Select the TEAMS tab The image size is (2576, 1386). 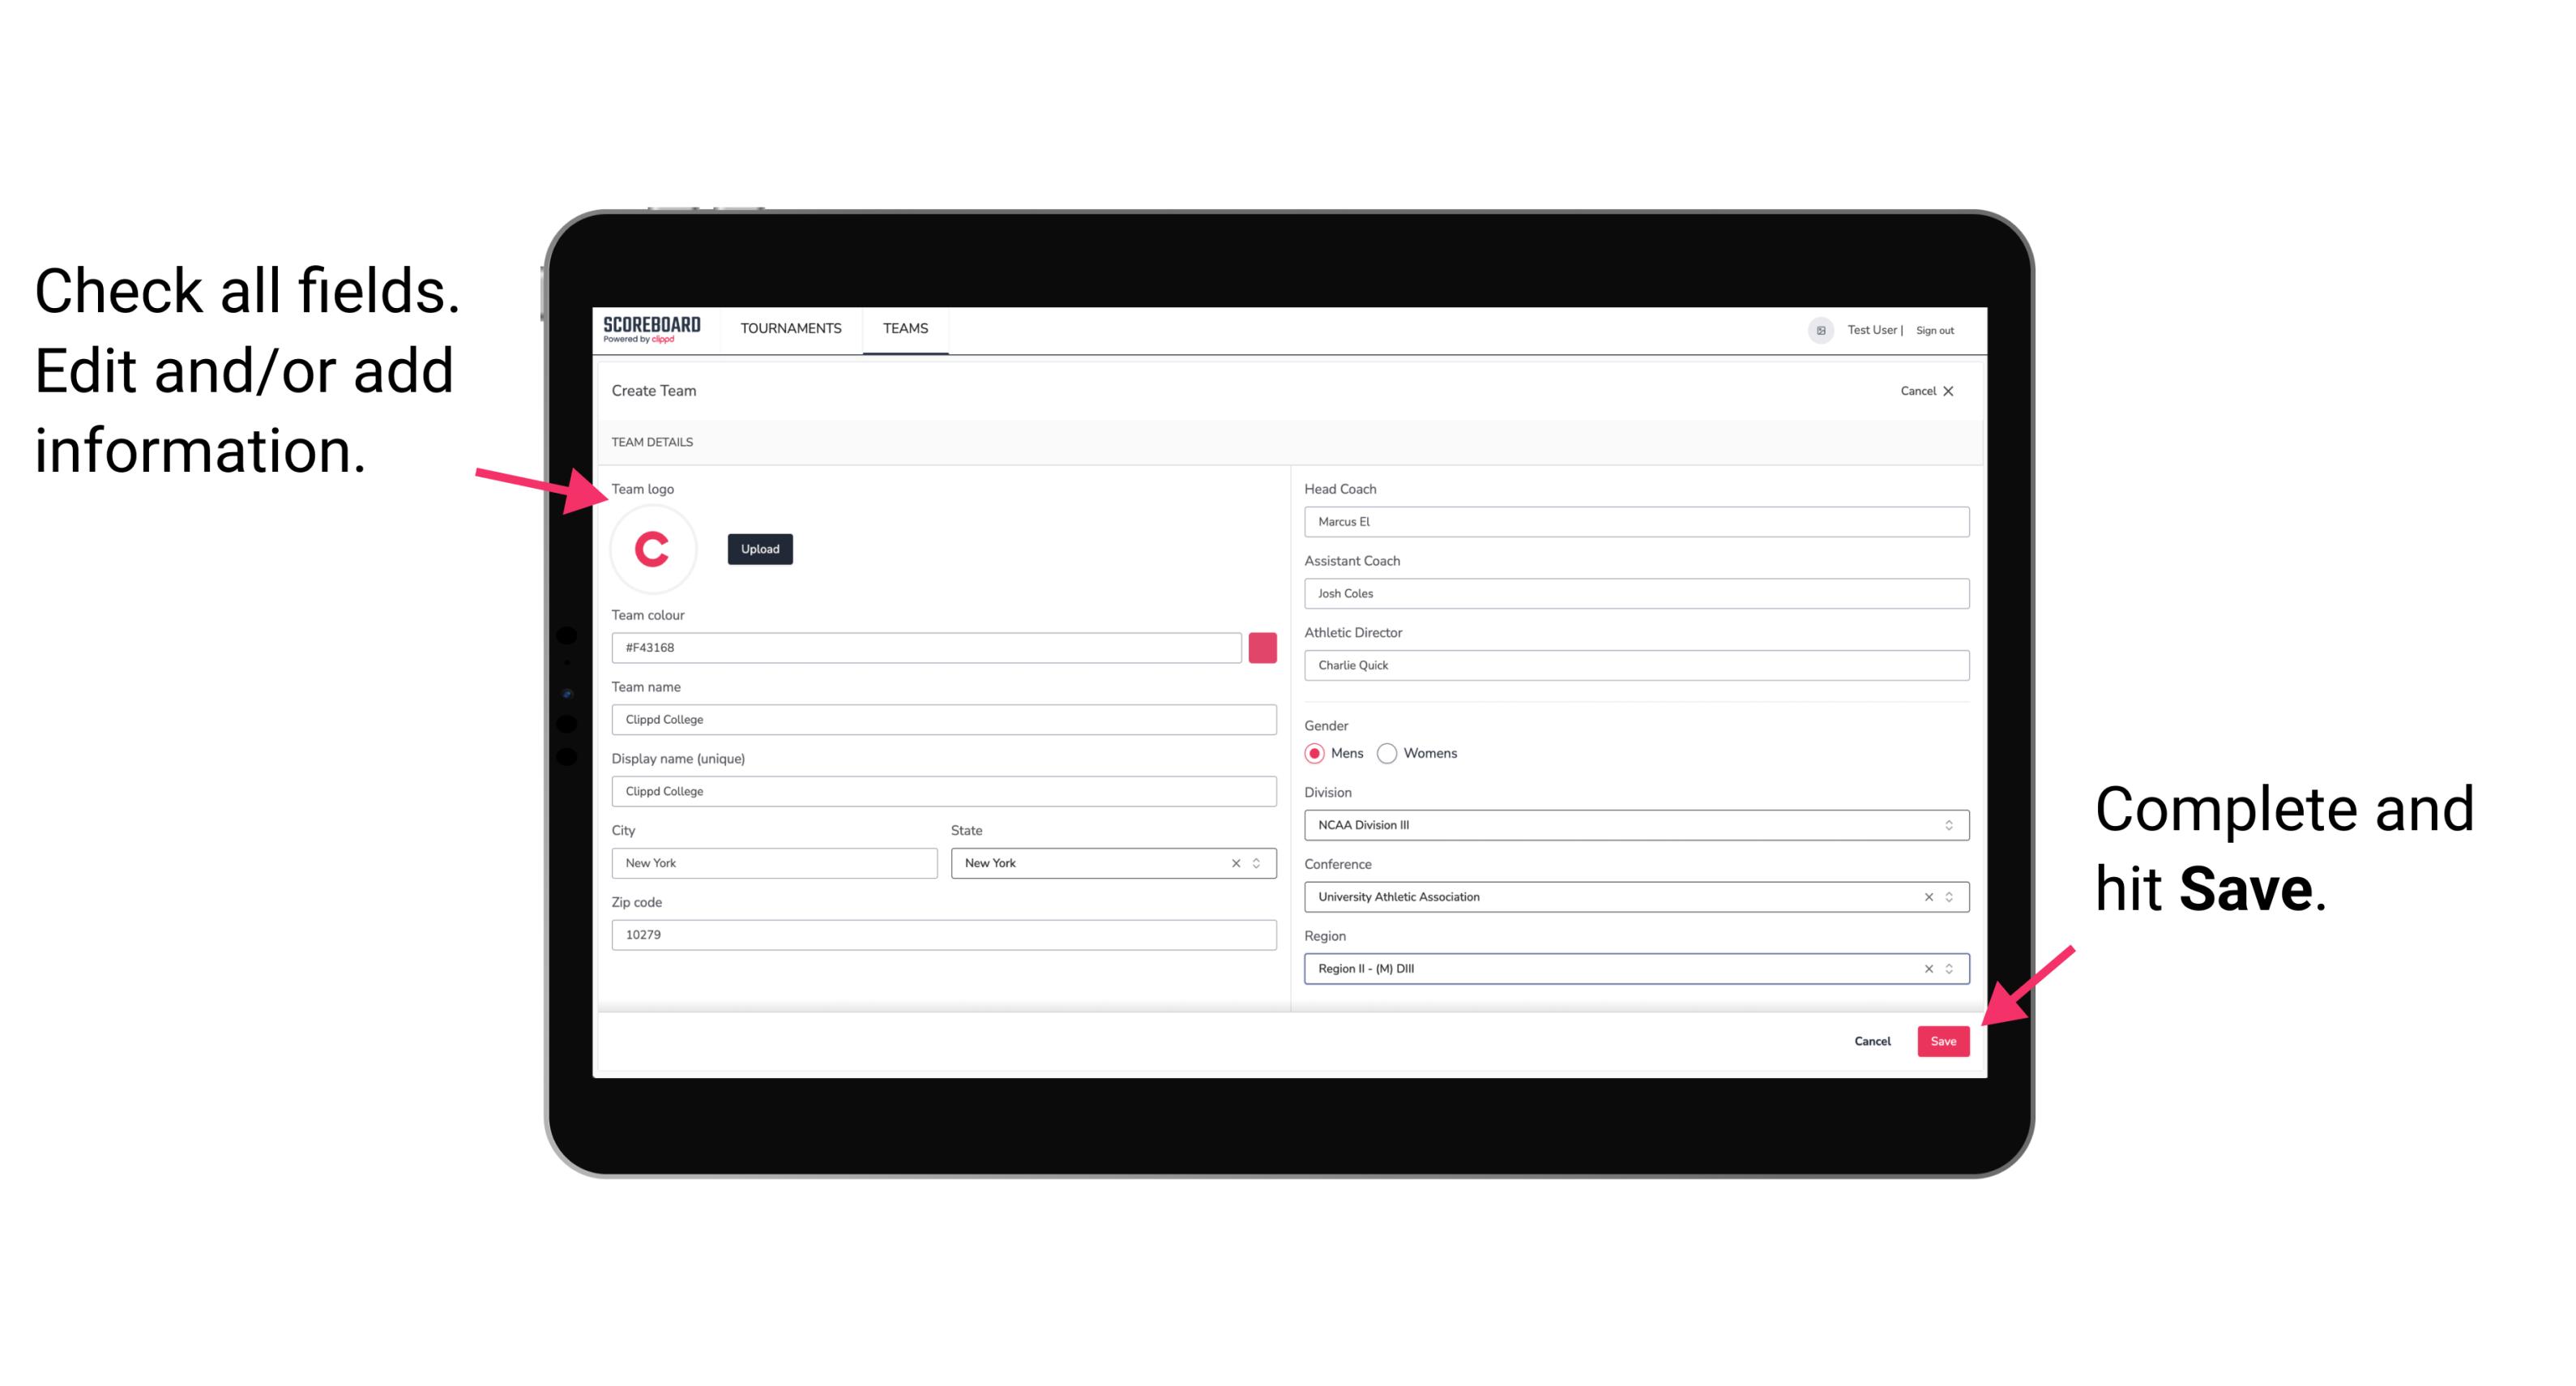coord(906,327)
